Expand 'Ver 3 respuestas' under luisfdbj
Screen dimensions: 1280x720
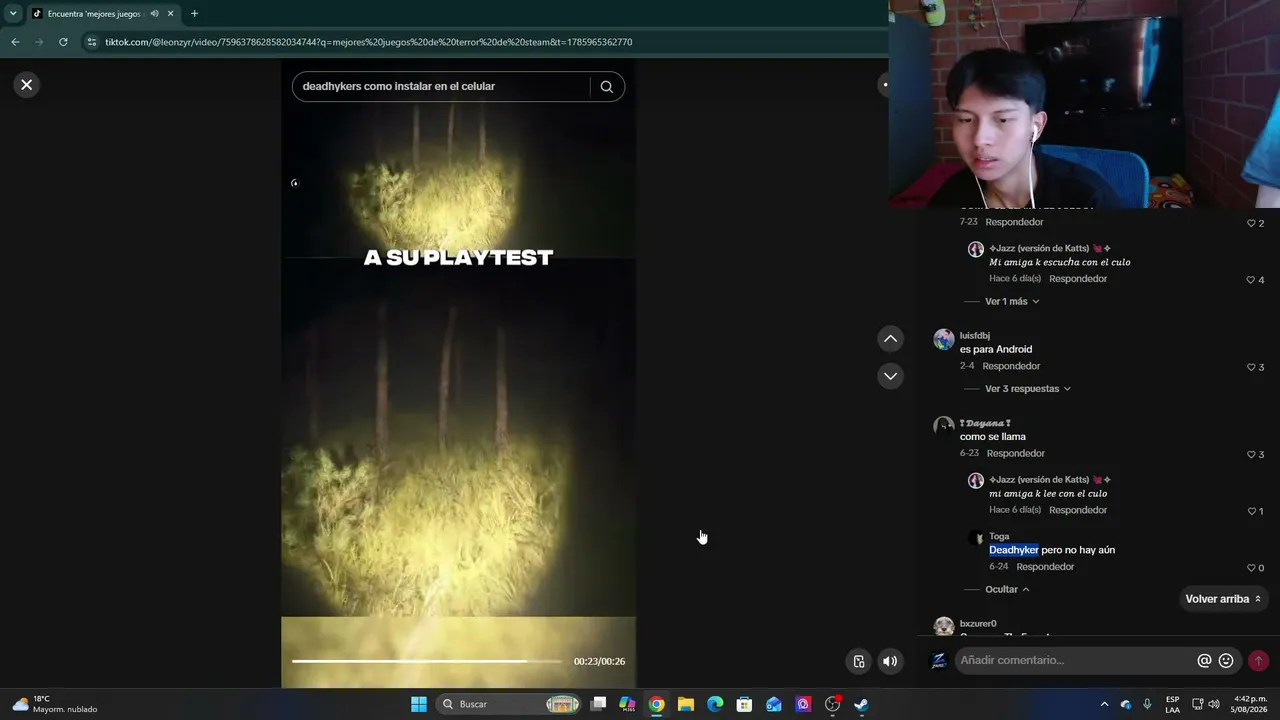tap(1028, 389)
